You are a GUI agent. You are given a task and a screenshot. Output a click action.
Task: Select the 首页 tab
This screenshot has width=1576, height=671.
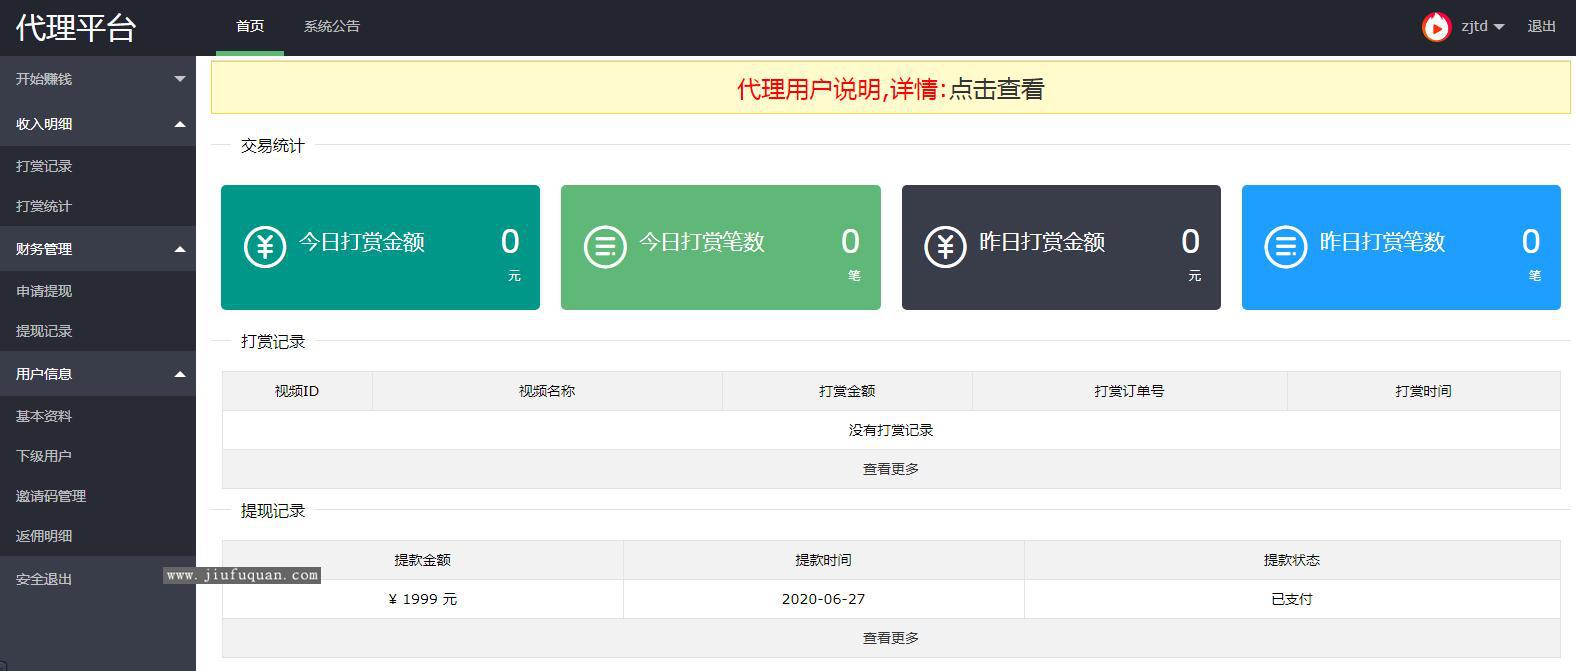click(x=250, y=27)
